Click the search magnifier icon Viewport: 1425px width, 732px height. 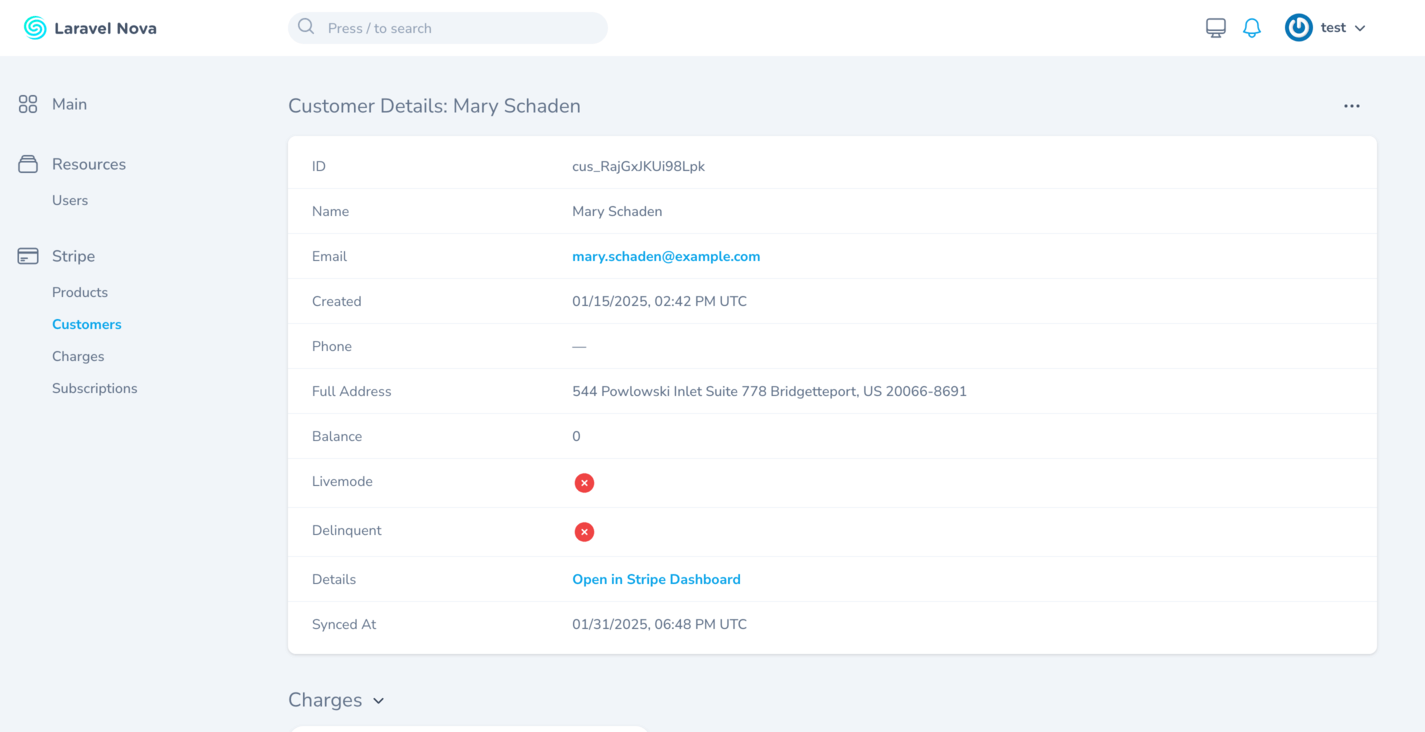306,28
